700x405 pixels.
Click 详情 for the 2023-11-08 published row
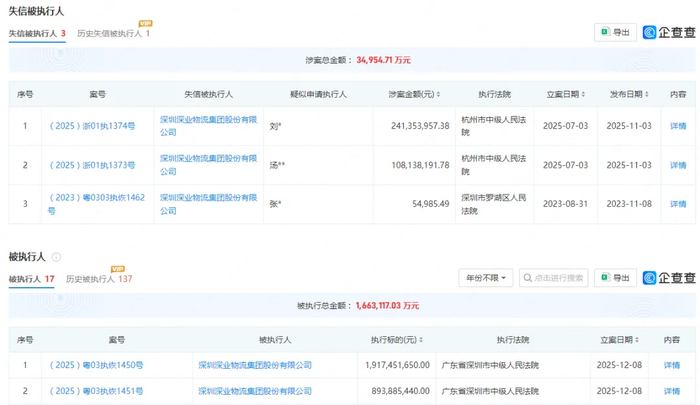click(678, 205)
